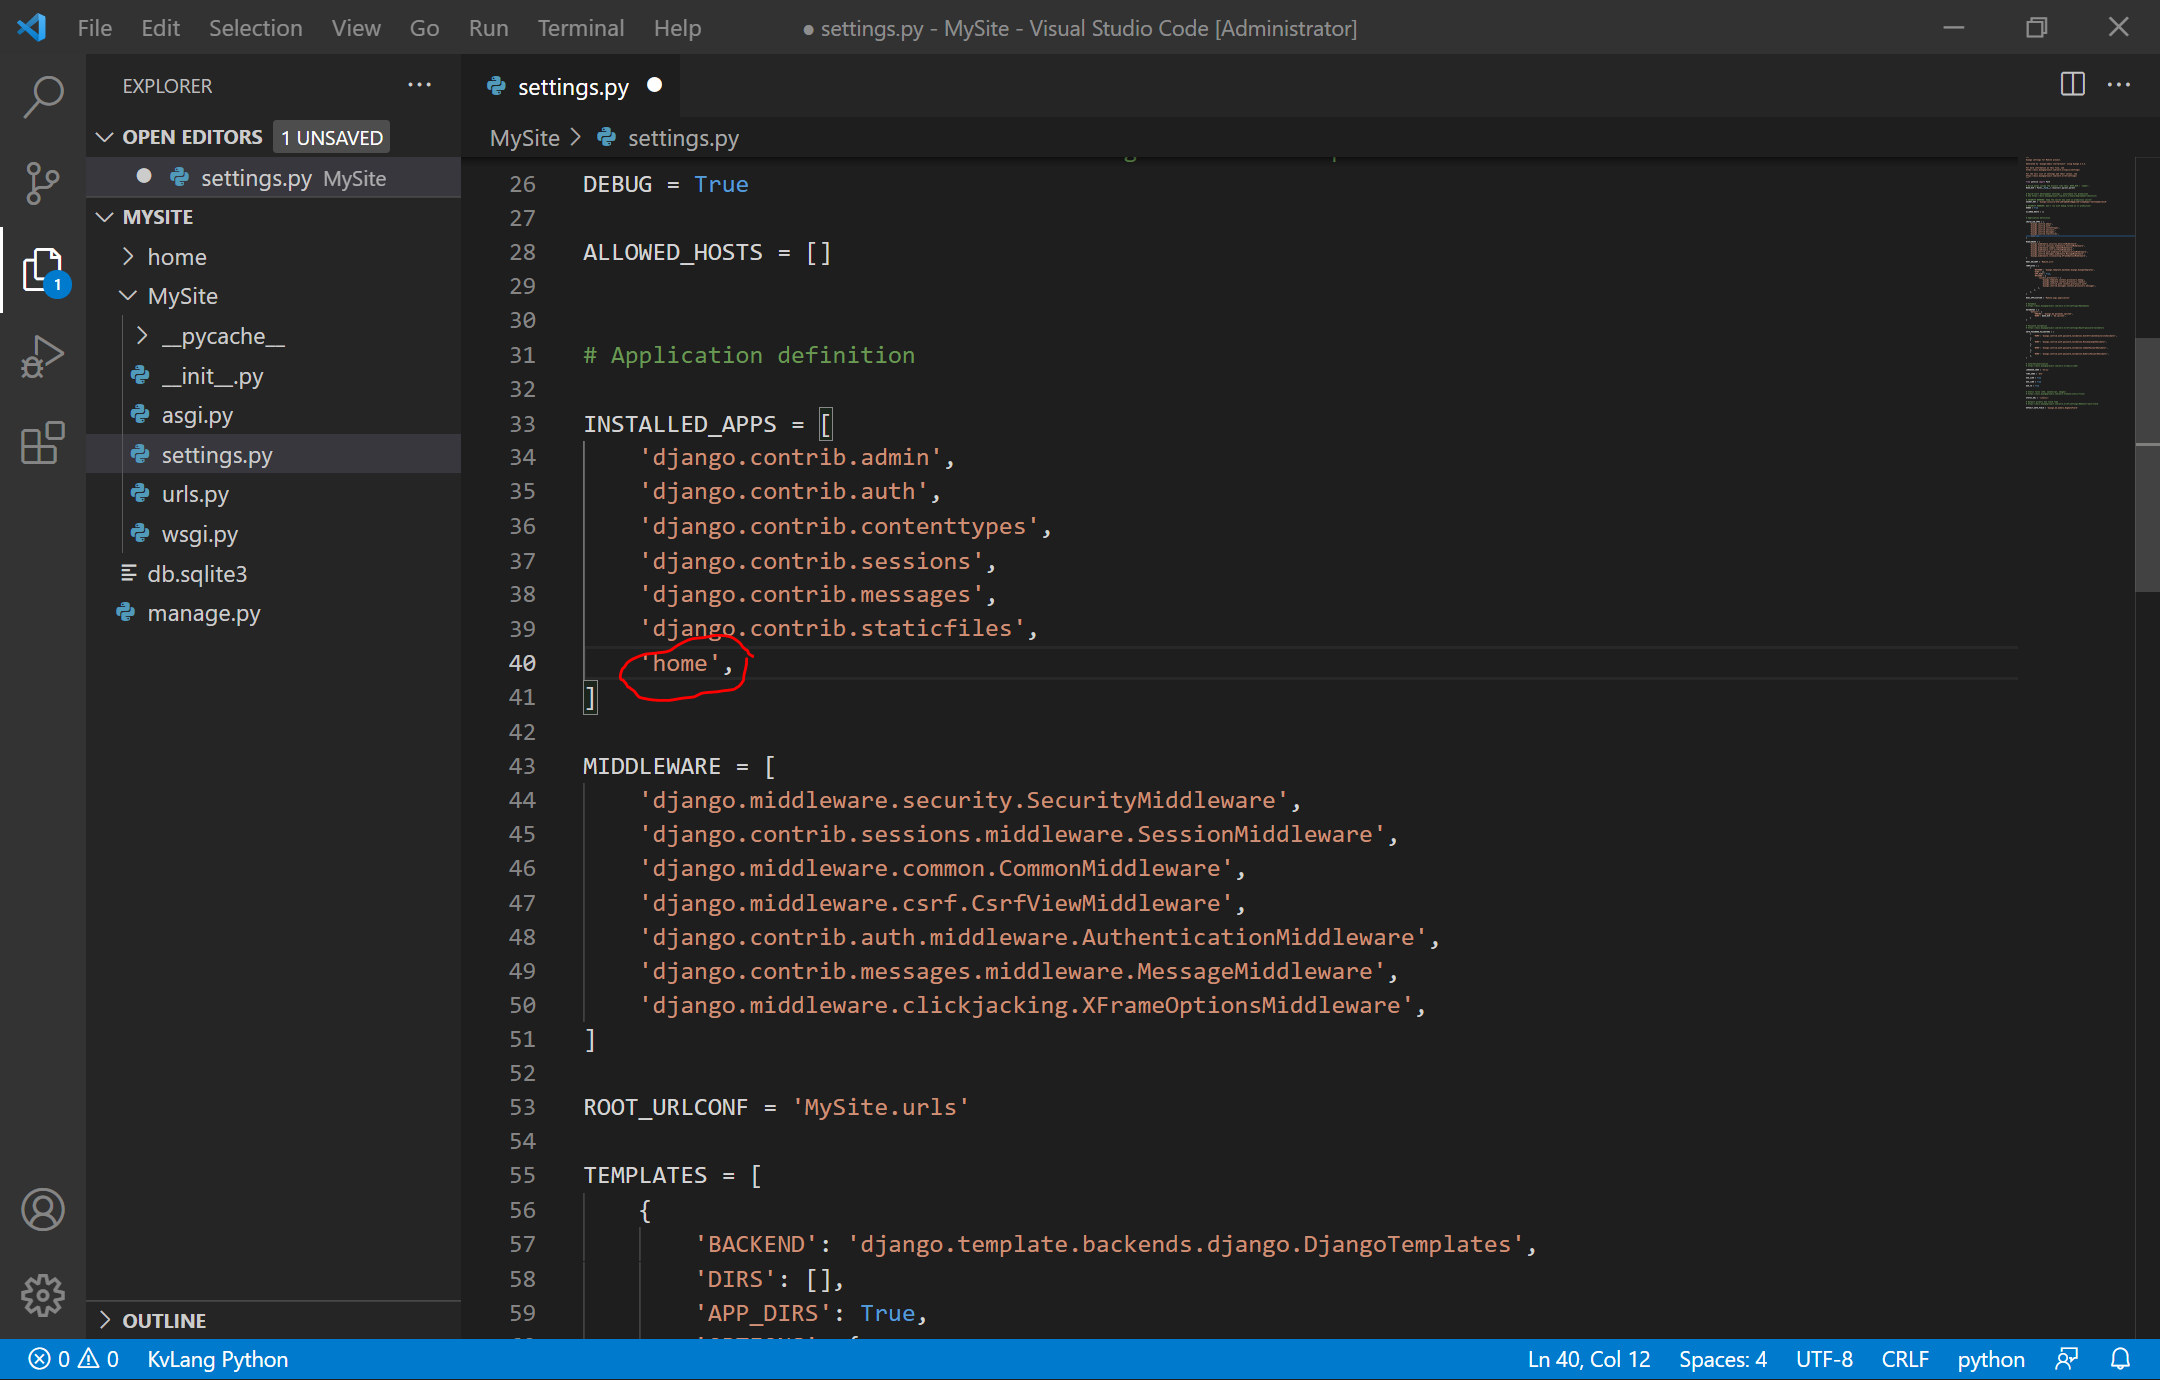The width and height of the screenshot is (2160, 1380).
Task: Open the notifications bell
Action: pos(2121,1359)
